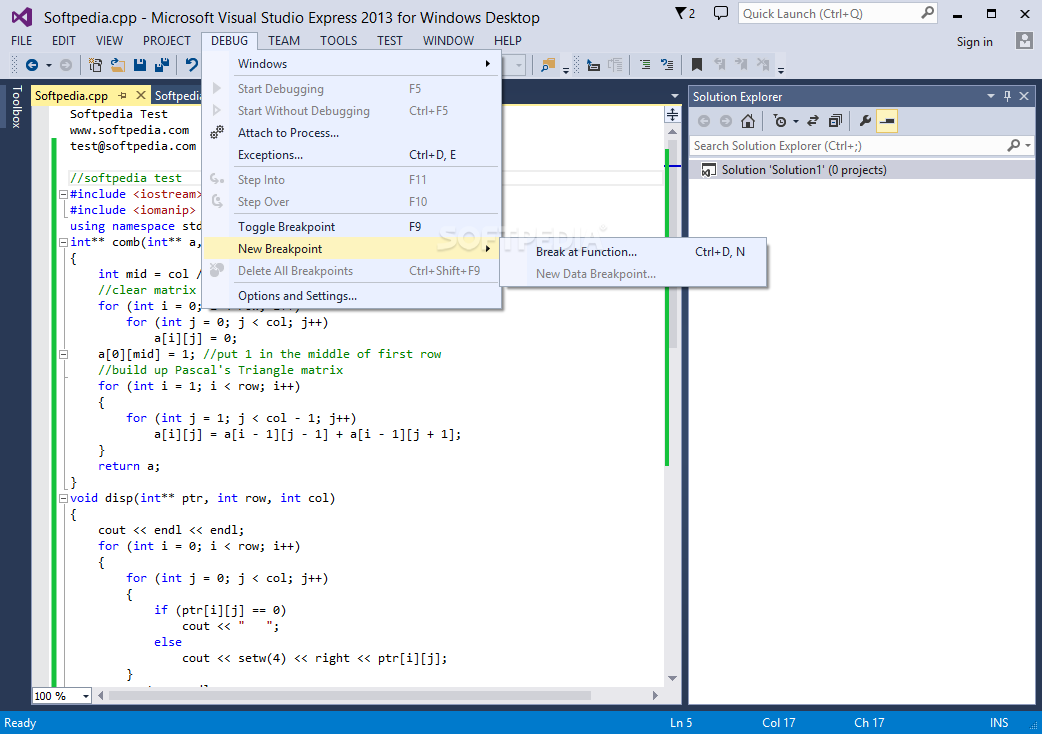The image size is (1042, 734).
Task: Click the editor horizontal scrollbar thumb
Action: (350, 695)
